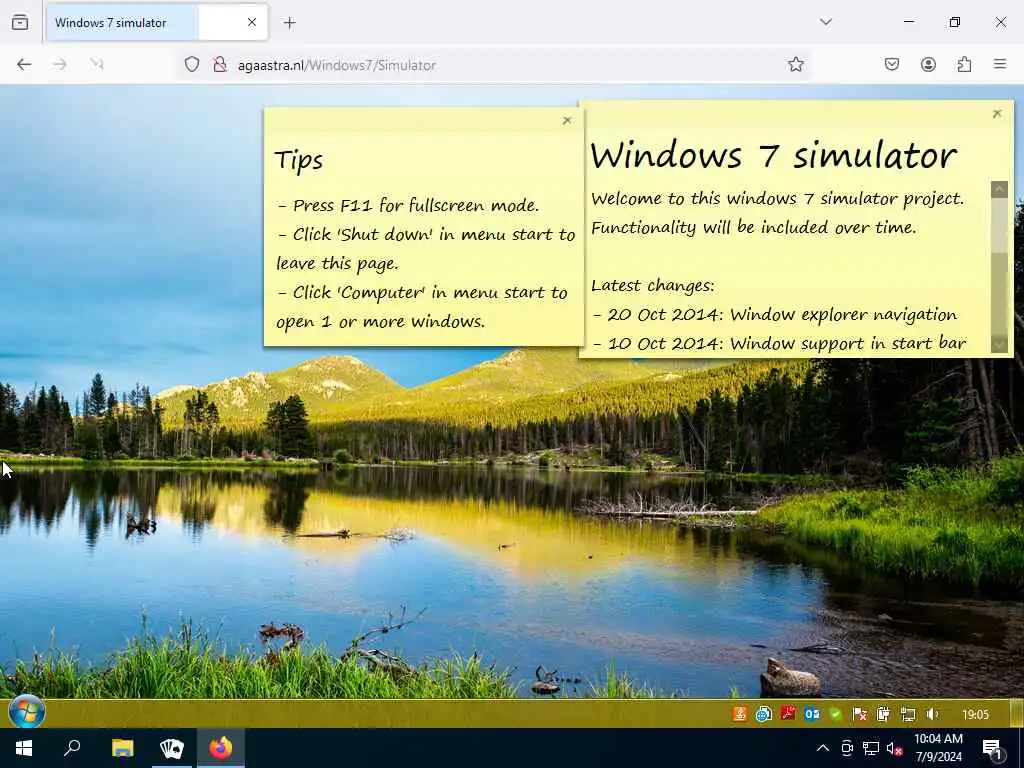This screenshot has width=1024, height=768.
Task: Close the Tips sticky note
Action: tap(567, 120)
